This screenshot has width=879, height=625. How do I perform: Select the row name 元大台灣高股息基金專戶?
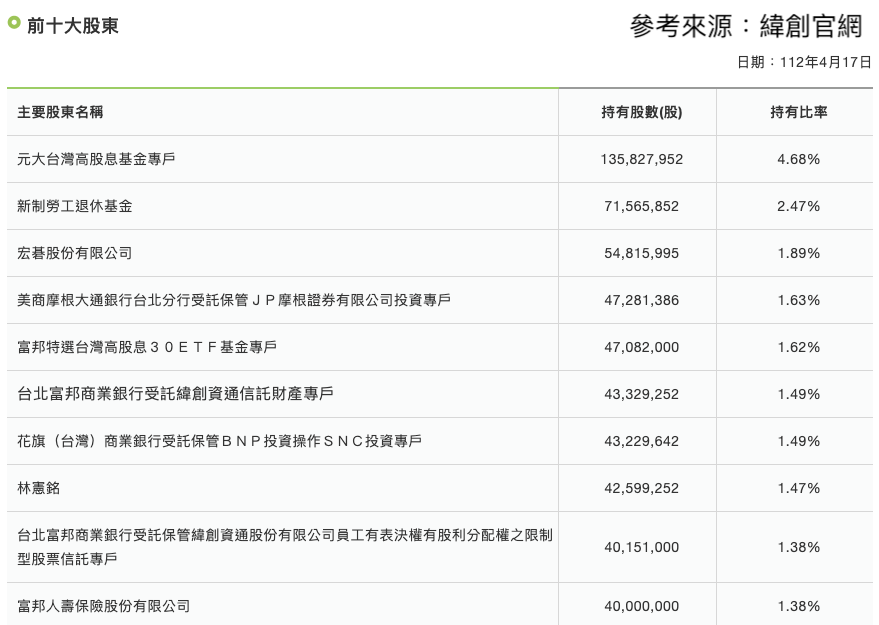pos(96,159)
